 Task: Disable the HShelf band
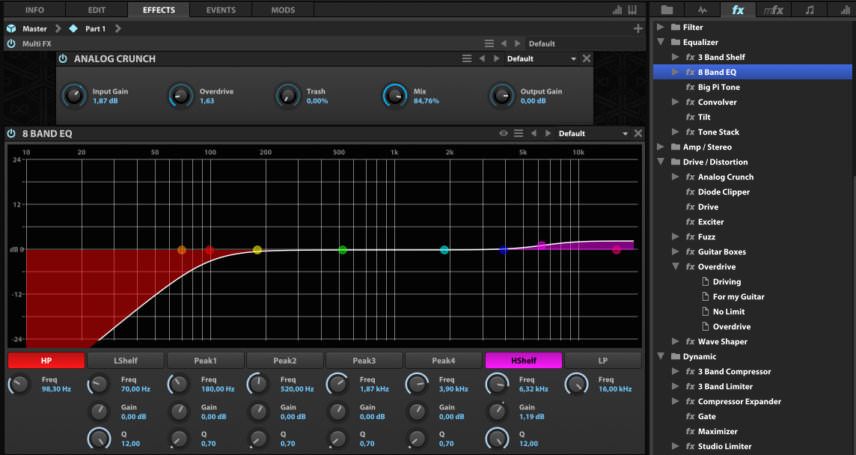click(524, 361)
